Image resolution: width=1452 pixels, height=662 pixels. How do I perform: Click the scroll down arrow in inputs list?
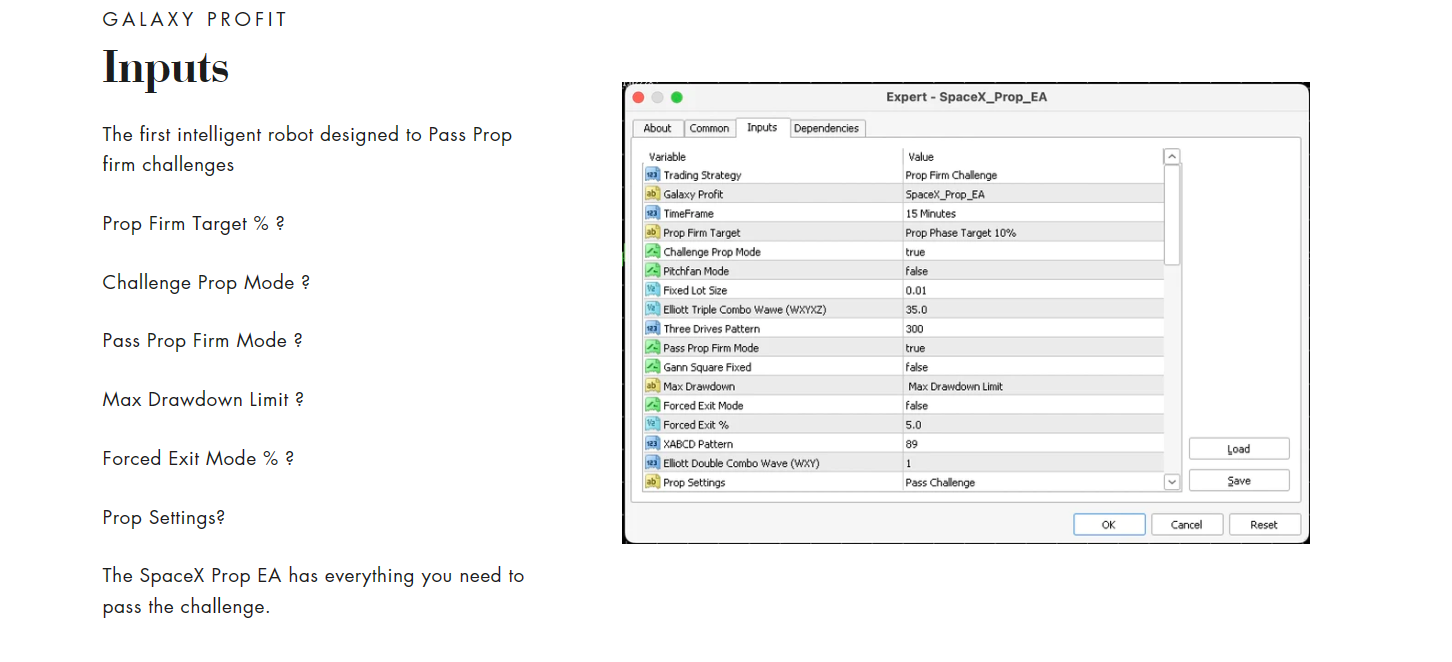(x=1172, y=482)
